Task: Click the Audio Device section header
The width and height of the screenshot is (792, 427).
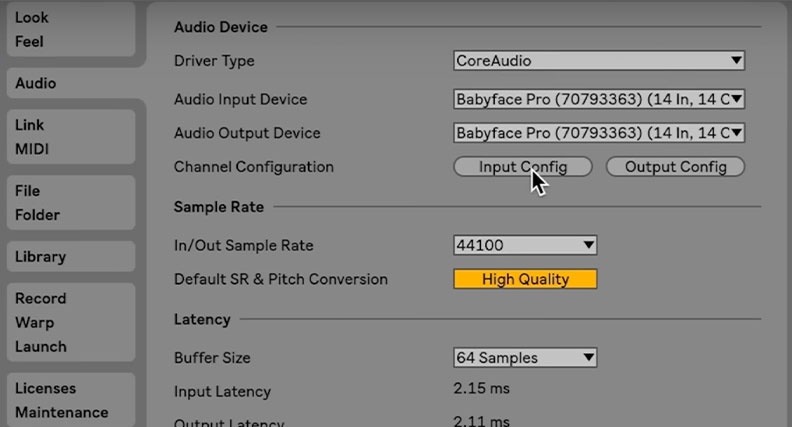Action: click(220, 27)
